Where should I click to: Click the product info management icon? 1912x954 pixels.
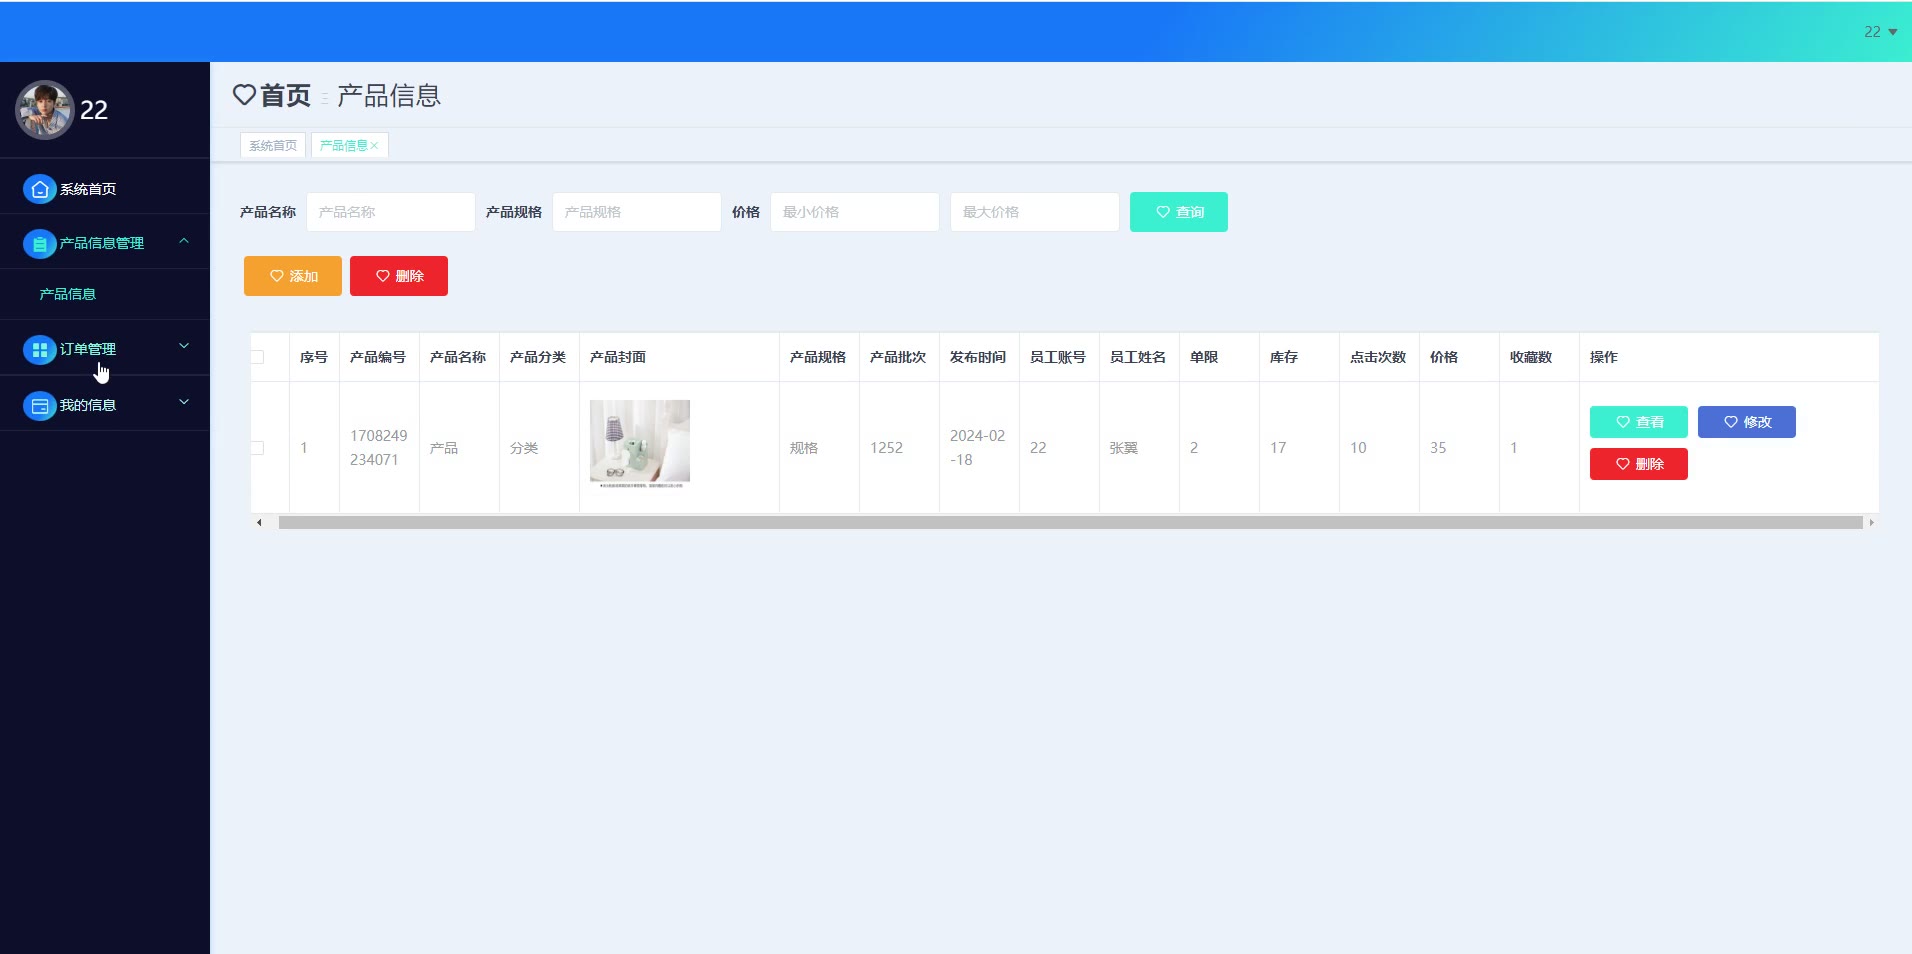click(x=39, y=244)
